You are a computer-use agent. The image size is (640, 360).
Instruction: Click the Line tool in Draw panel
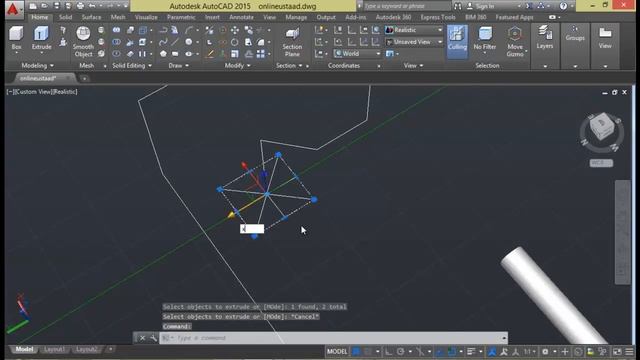(175, 42)
